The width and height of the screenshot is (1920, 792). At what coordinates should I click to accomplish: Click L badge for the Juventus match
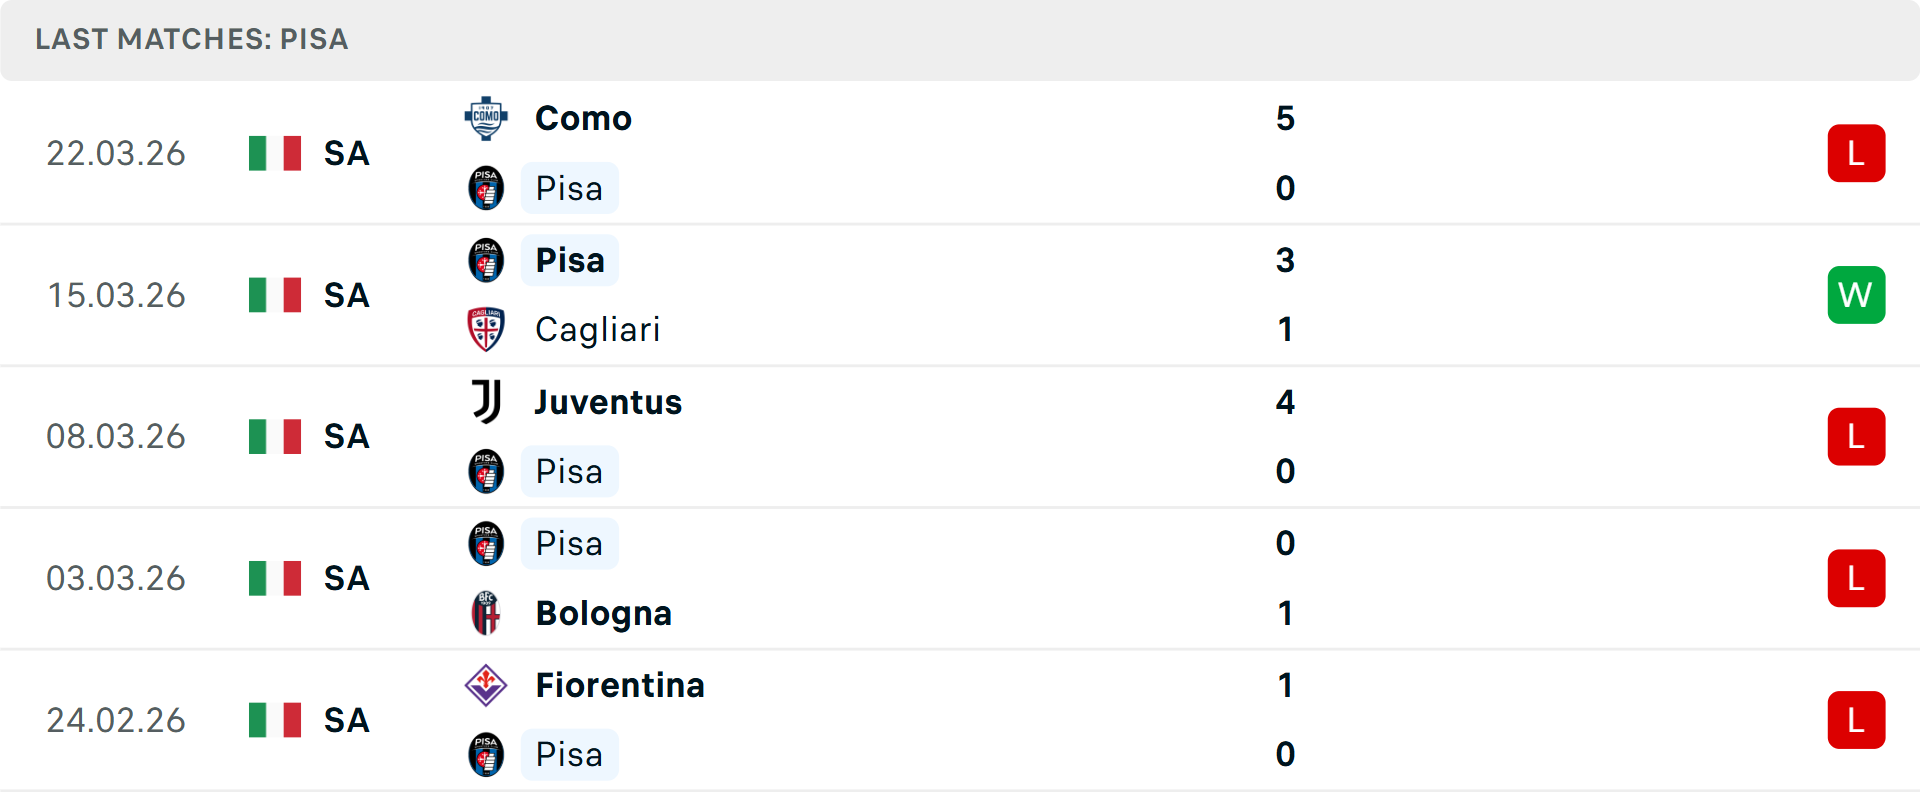1856,437
